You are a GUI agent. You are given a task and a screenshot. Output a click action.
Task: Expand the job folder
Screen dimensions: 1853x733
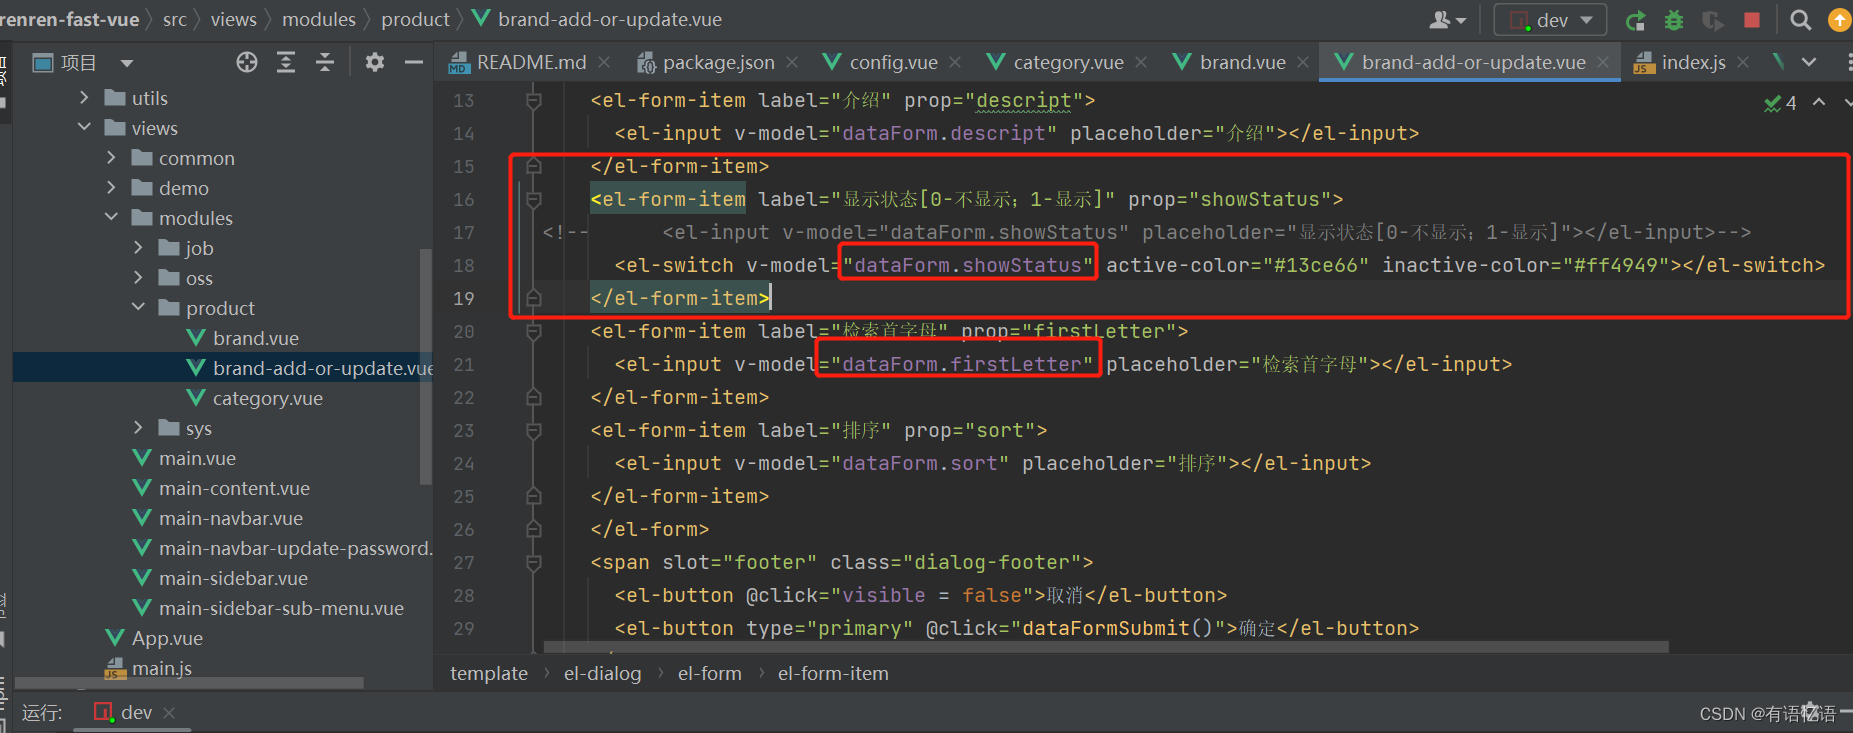138,248
